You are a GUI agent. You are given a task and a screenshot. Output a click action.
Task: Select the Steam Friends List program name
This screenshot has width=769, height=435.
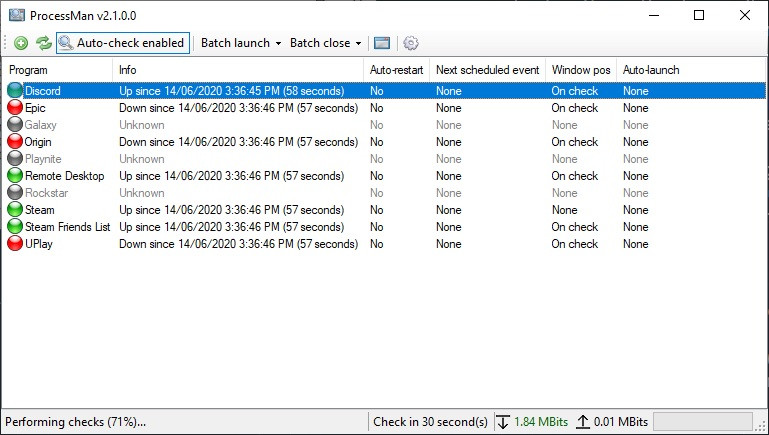tap(68, 227)
